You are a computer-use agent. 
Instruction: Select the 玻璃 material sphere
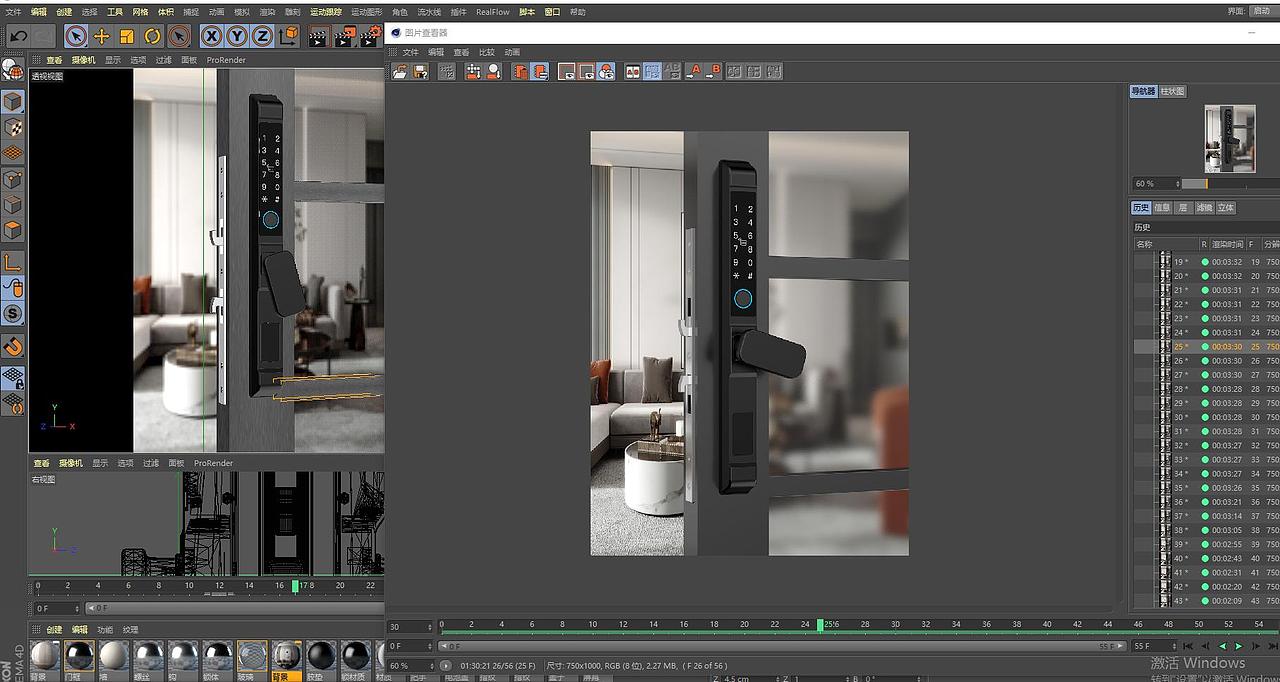click(x=251, y=657)
